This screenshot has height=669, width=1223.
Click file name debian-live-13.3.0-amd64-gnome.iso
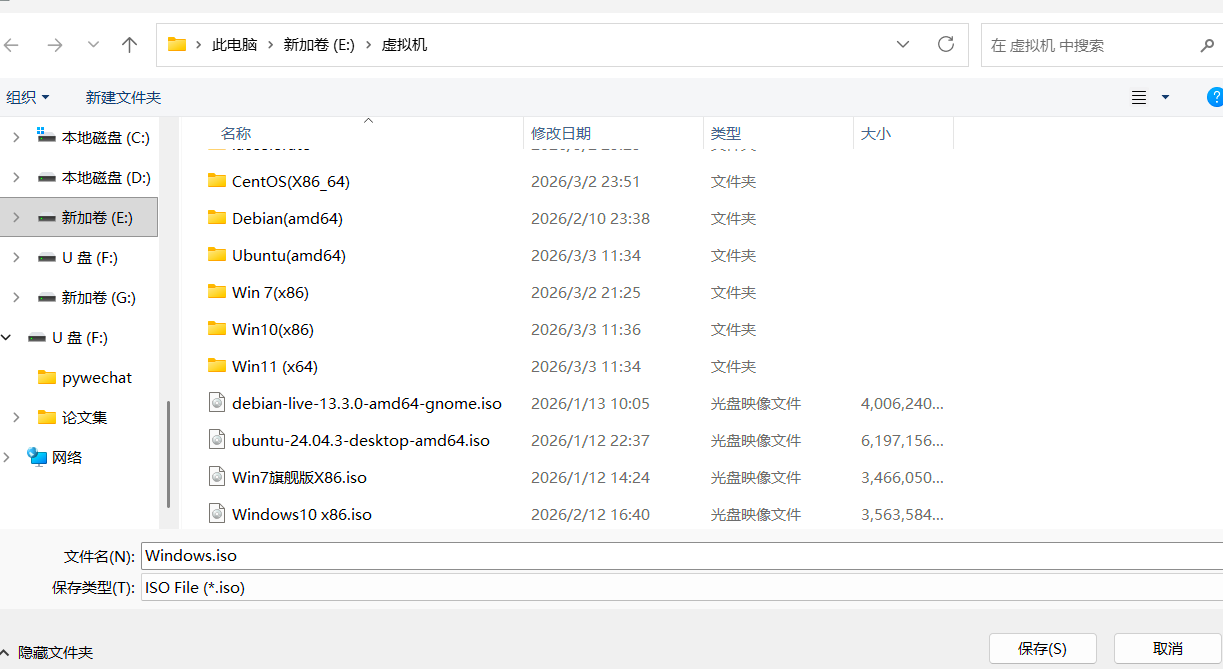click(x=367, y=404)
